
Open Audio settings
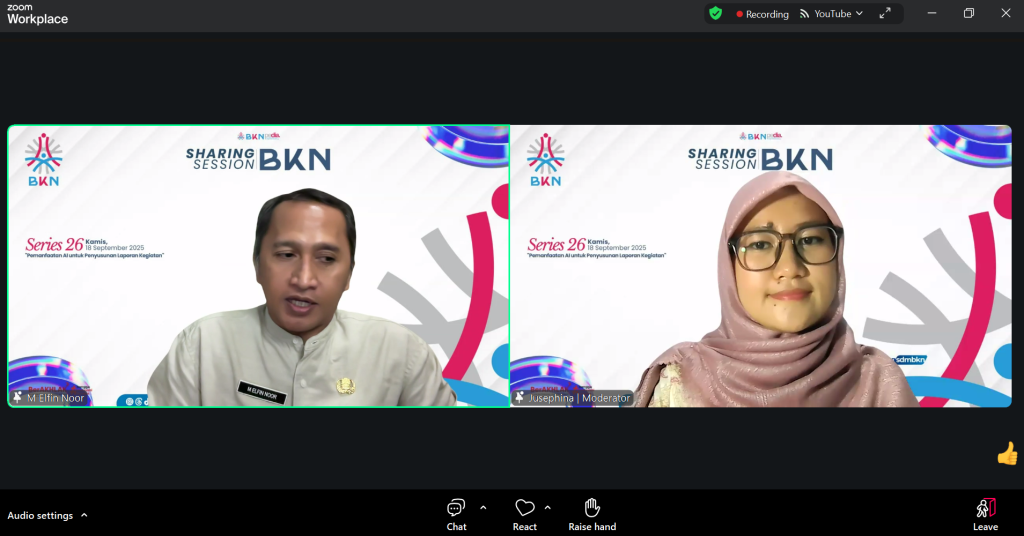click(x=40, y=516)
